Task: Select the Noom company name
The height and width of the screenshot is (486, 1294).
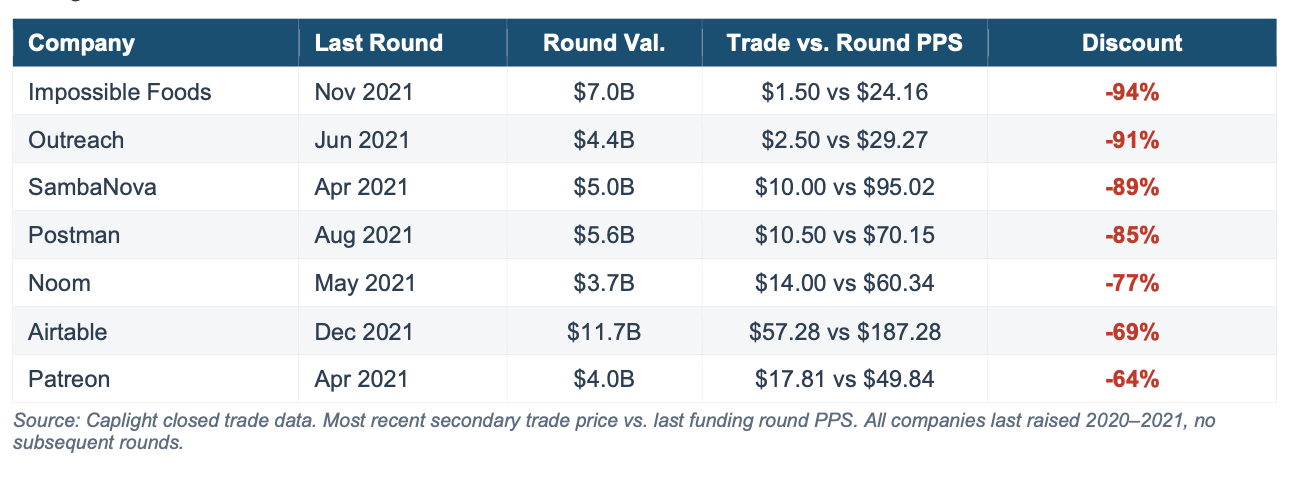Action: coord(59,284)
